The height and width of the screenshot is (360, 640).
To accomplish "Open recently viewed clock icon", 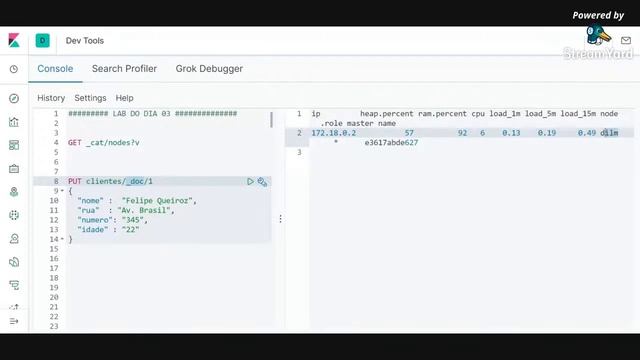I will coord(14,69).
